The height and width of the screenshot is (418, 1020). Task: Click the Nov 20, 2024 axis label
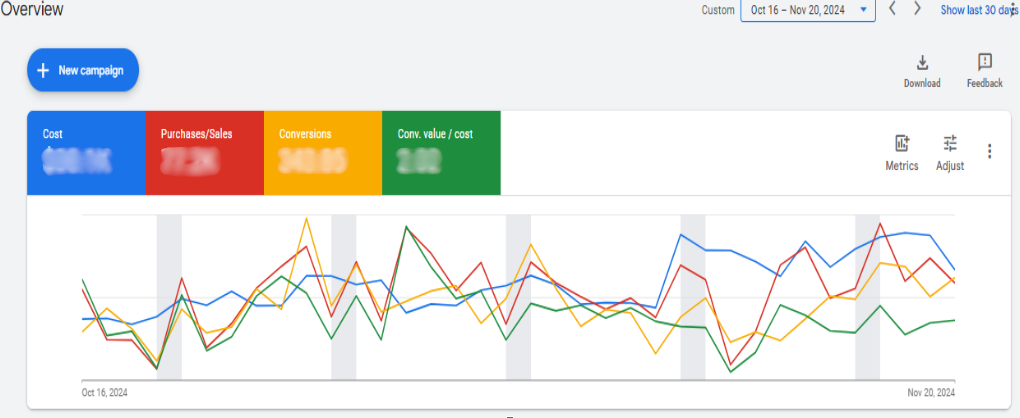tap(930, 393)
